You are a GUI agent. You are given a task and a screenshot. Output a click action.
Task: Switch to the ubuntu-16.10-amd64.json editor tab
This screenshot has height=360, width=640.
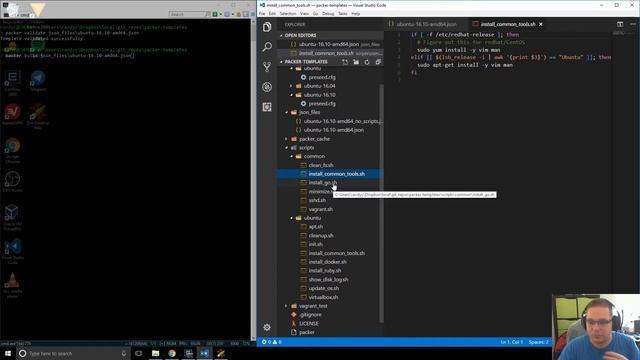[x=426, y=24]
